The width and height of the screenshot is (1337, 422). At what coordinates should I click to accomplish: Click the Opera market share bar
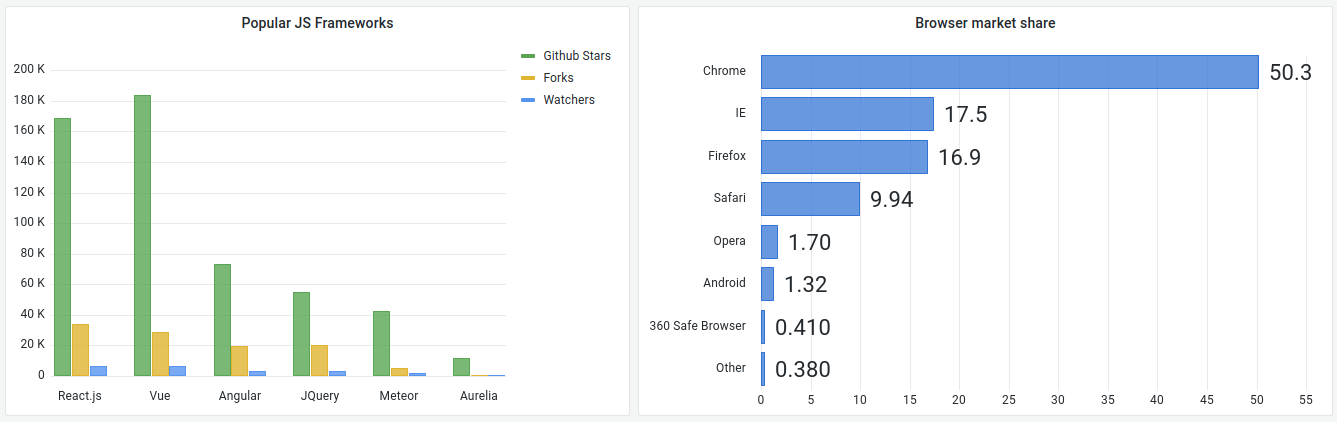point(769,242)
